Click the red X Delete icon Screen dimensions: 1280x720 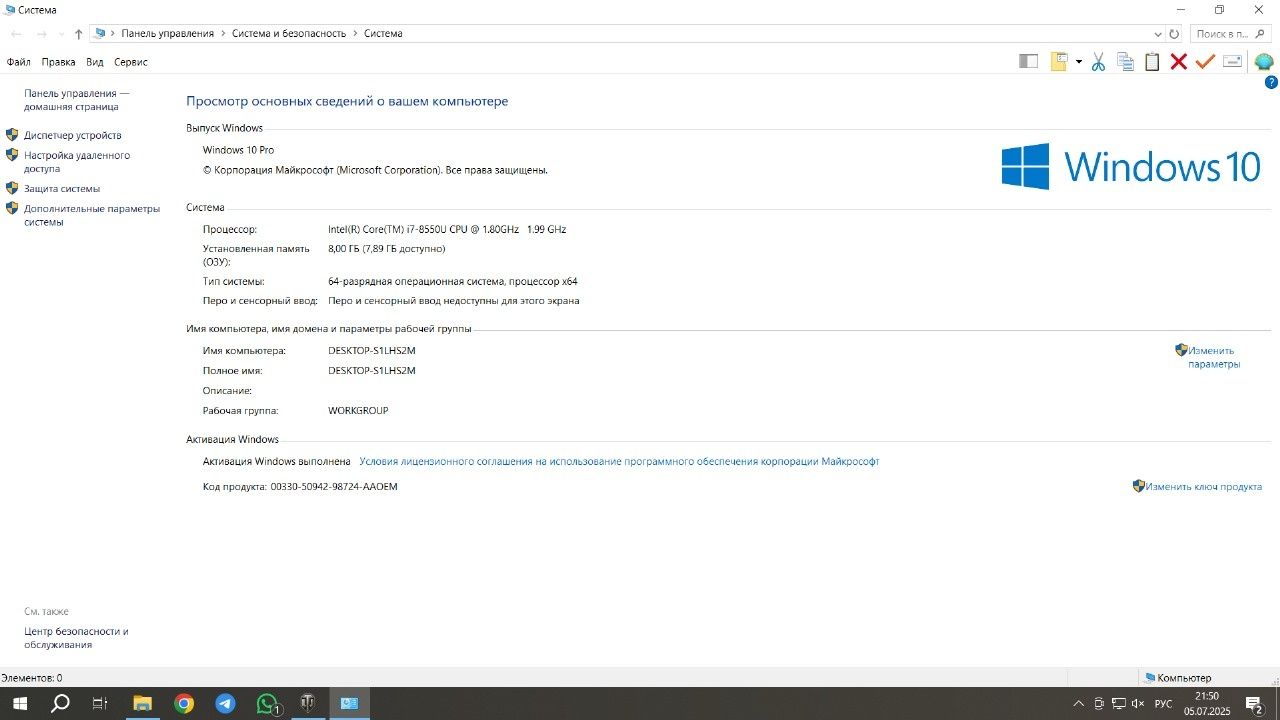(1179, 62)
